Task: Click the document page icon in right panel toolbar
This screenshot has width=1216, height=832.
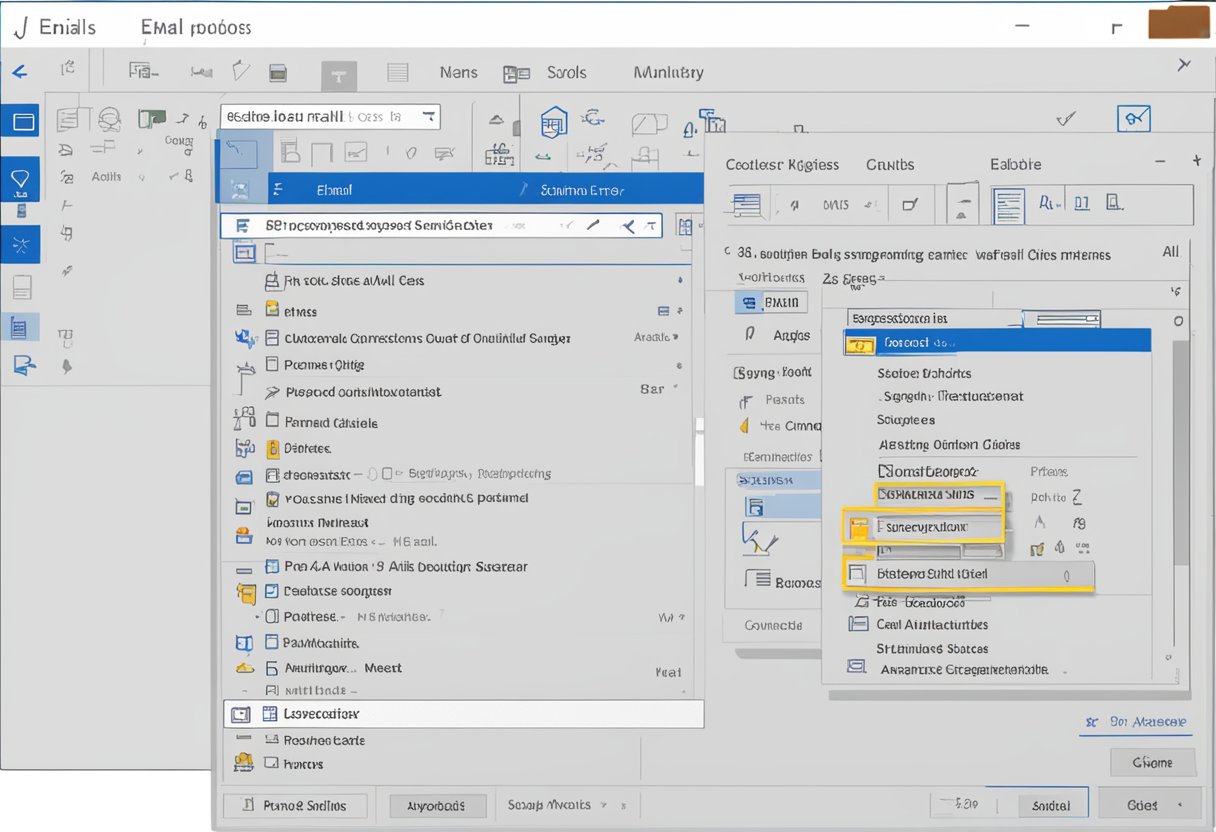Action: point(1008,205)
